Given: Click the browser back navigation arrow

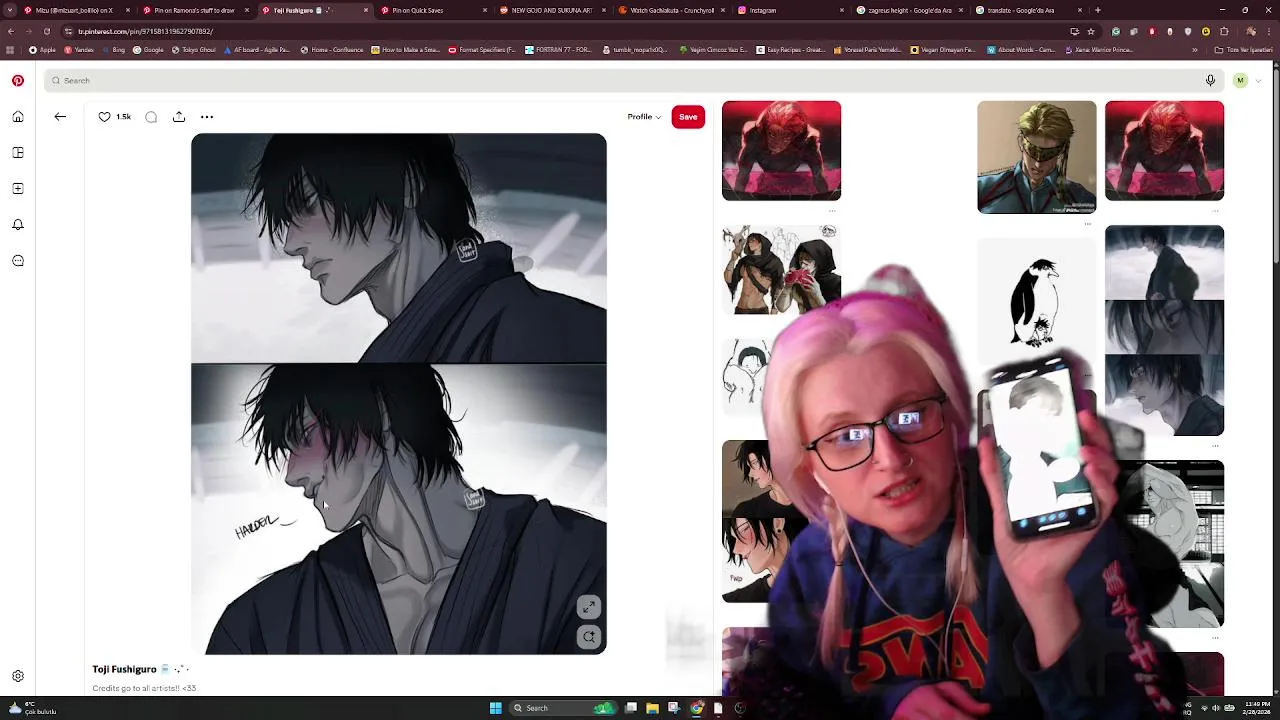Looking at the screenshot, I should (11, 31).
